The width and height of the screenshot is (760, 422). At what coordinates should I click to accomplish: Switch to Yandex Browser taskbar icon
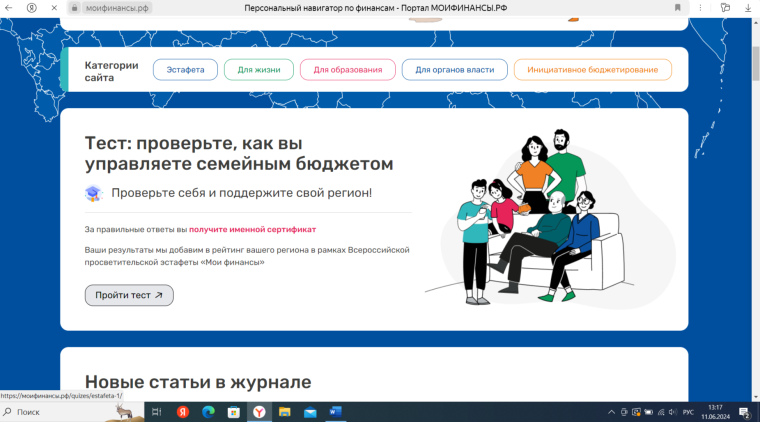click(259, 412)
